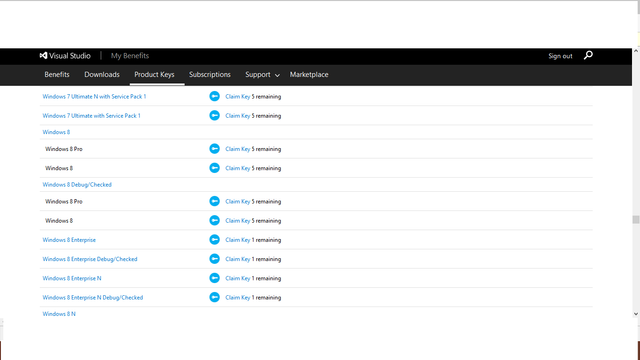
Task: Click the Sign out link
Action: (x=560, y=56)
